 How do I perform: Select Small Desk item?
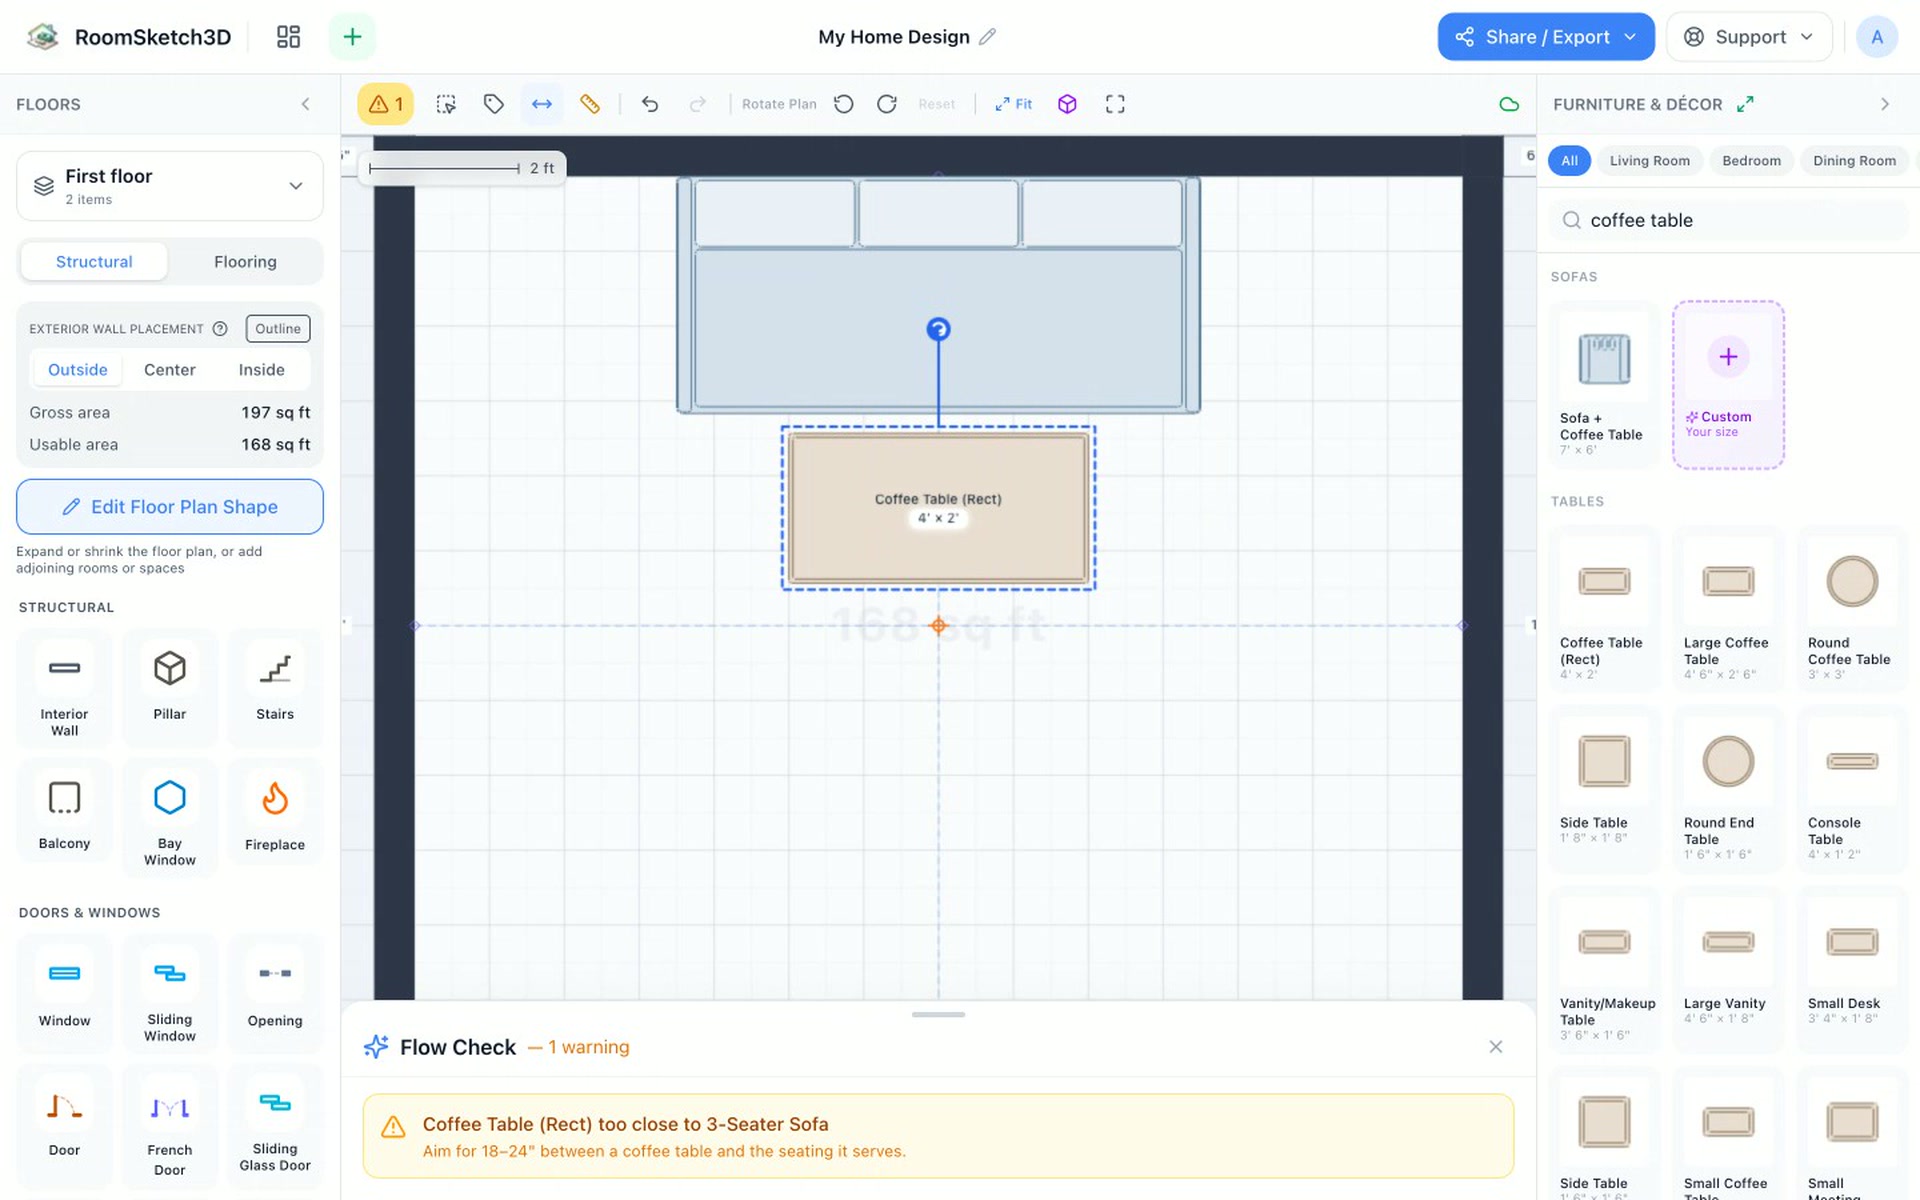pyautogui.click(x=1852, y=968)
